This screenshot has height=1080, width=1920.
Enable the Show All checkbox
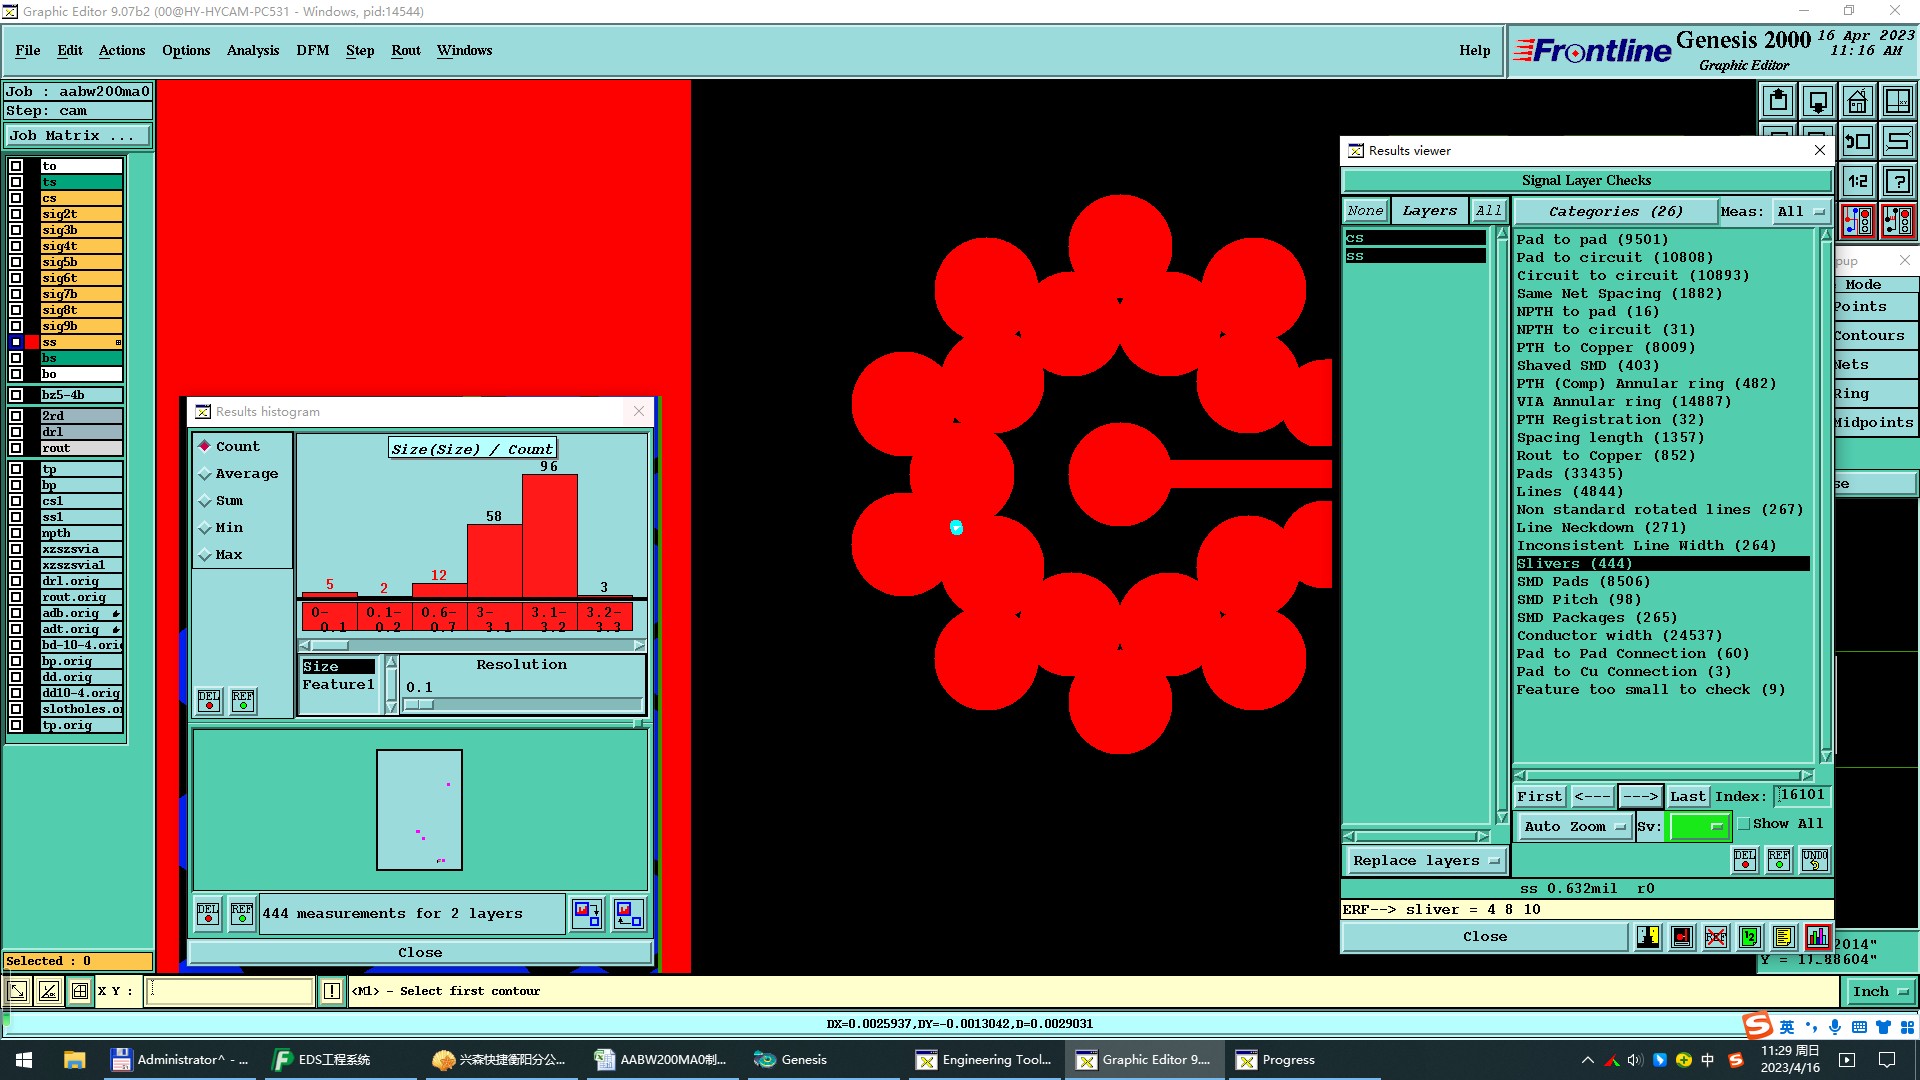[x=1744, y=824]
